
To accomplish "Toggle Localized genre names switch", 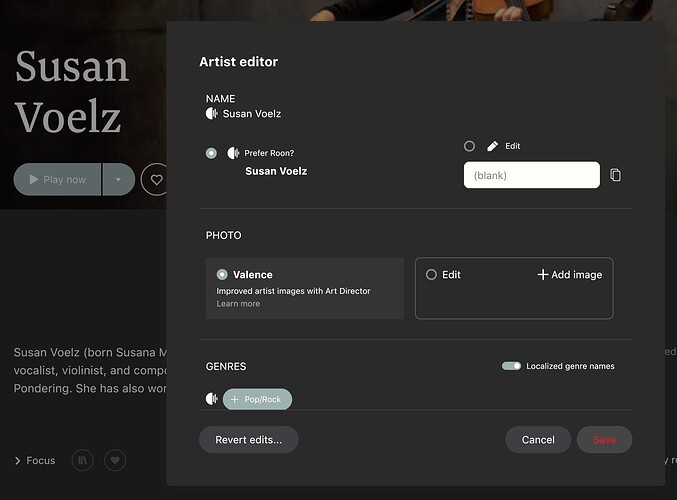I will (511, 366).
